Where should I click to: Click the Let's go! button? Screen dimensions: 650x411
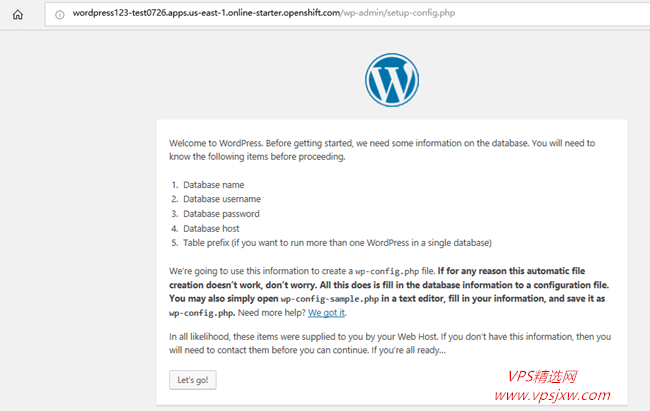193,380
